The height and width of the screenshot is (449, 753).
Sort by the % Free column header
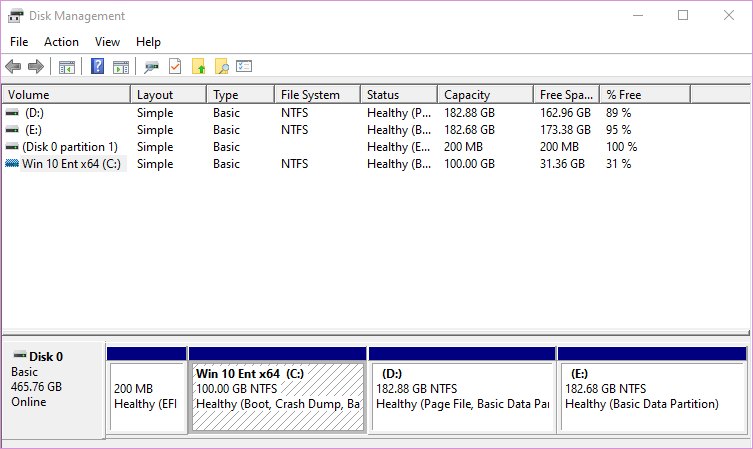(645, 95)
